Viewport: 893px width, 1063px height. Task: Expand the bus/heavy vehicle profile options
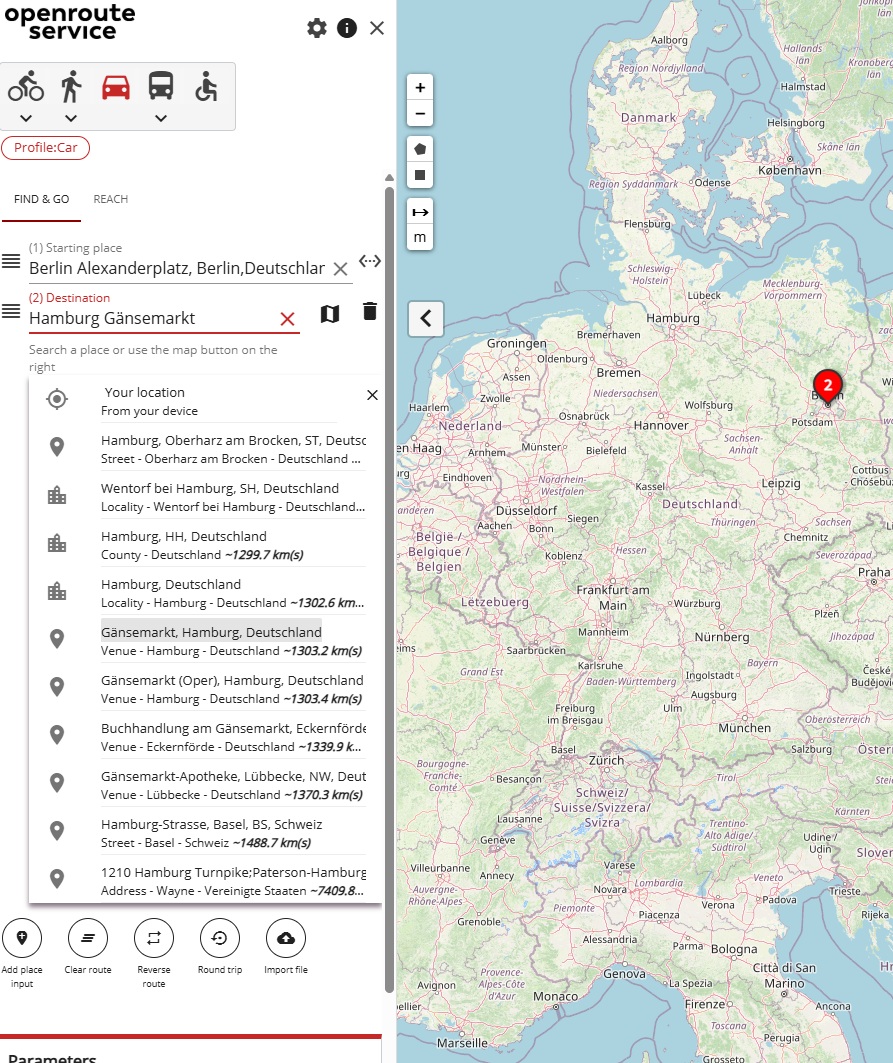pos(161,118)
